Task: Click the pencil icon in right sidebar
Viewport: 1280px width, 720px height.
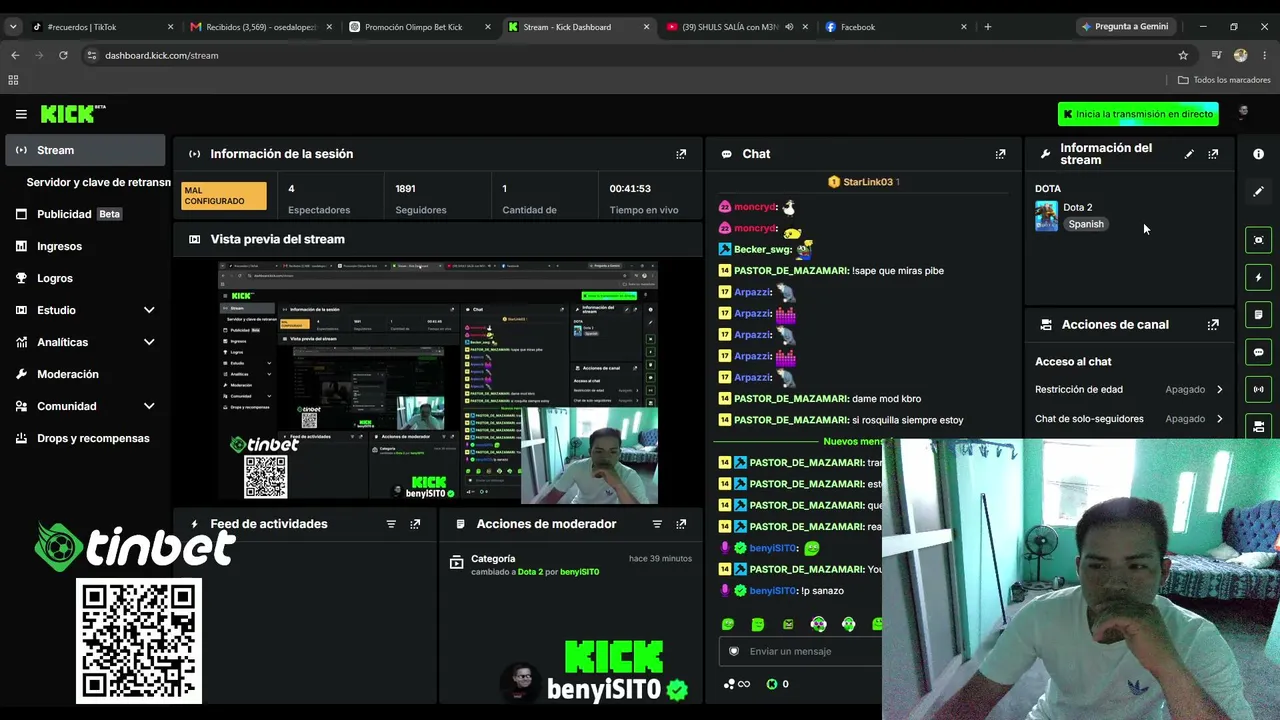Action: point(1258,191)
